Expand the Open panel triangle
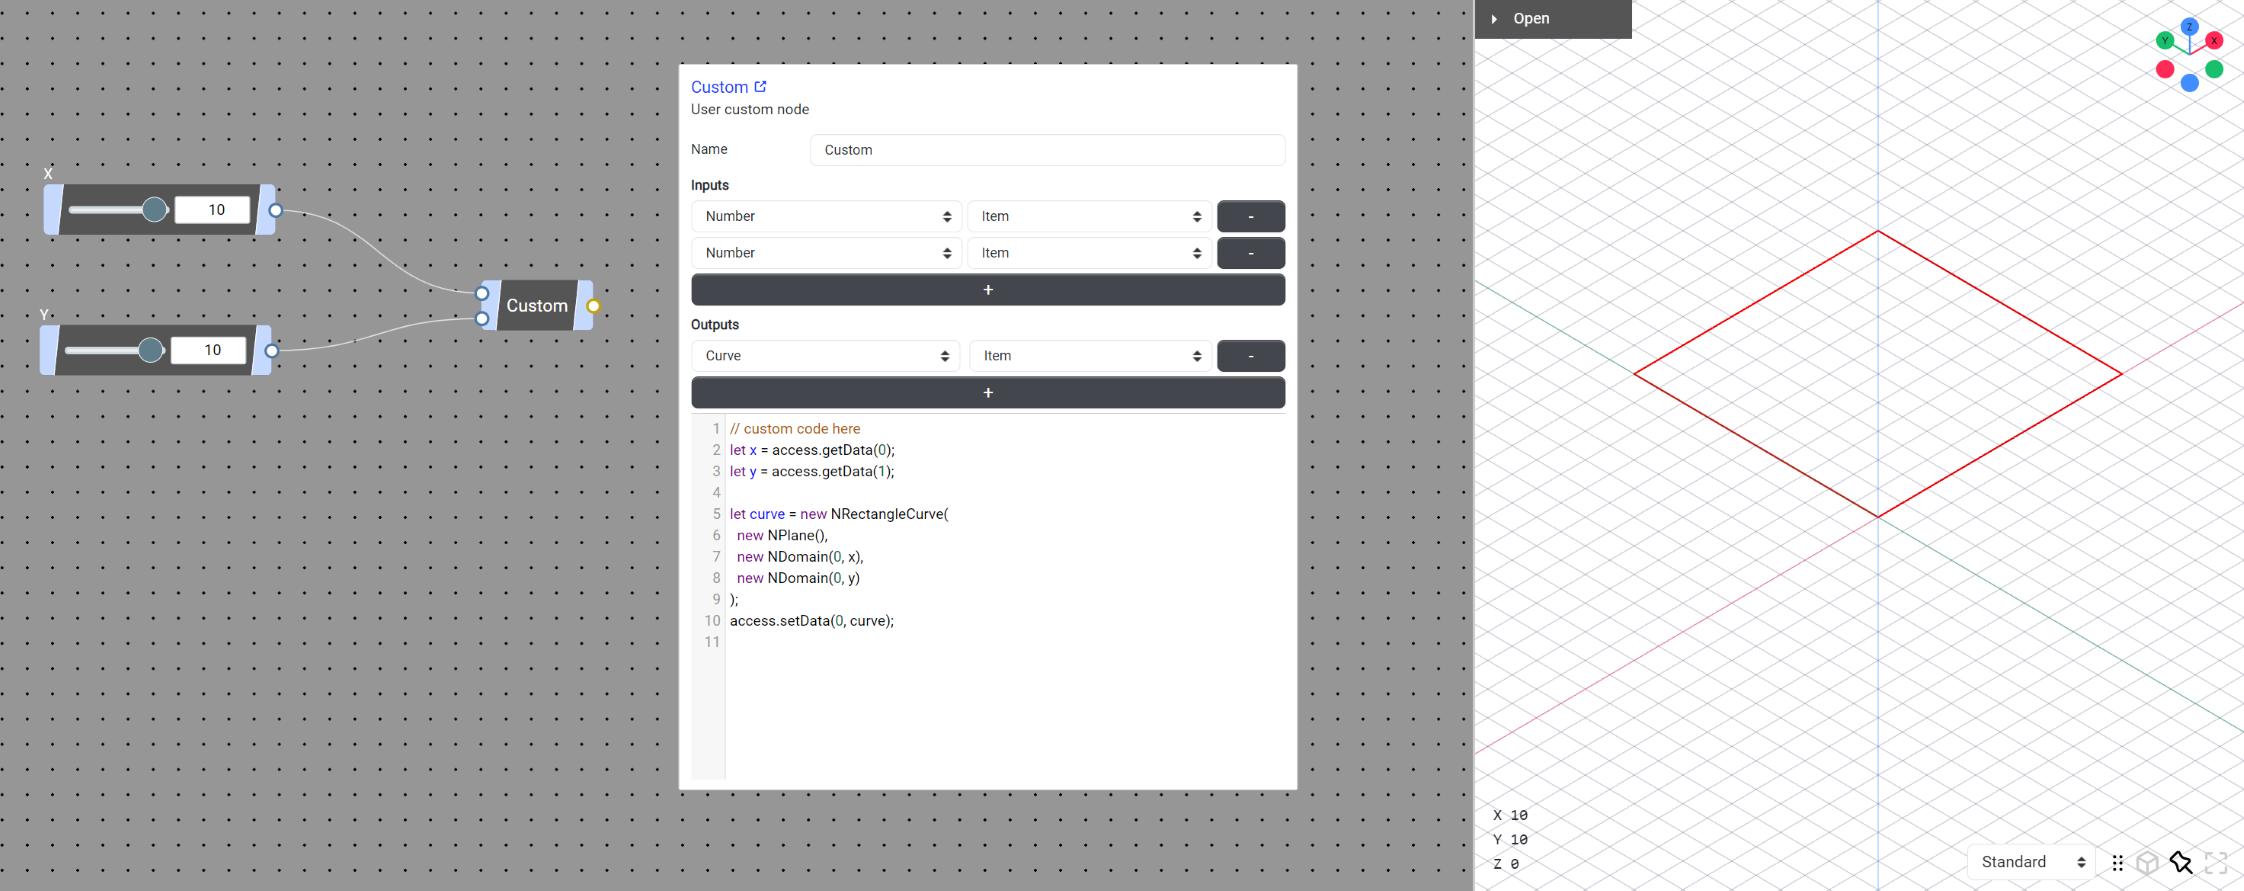This screenshot has height=891, width=2244. (1494, 19)
